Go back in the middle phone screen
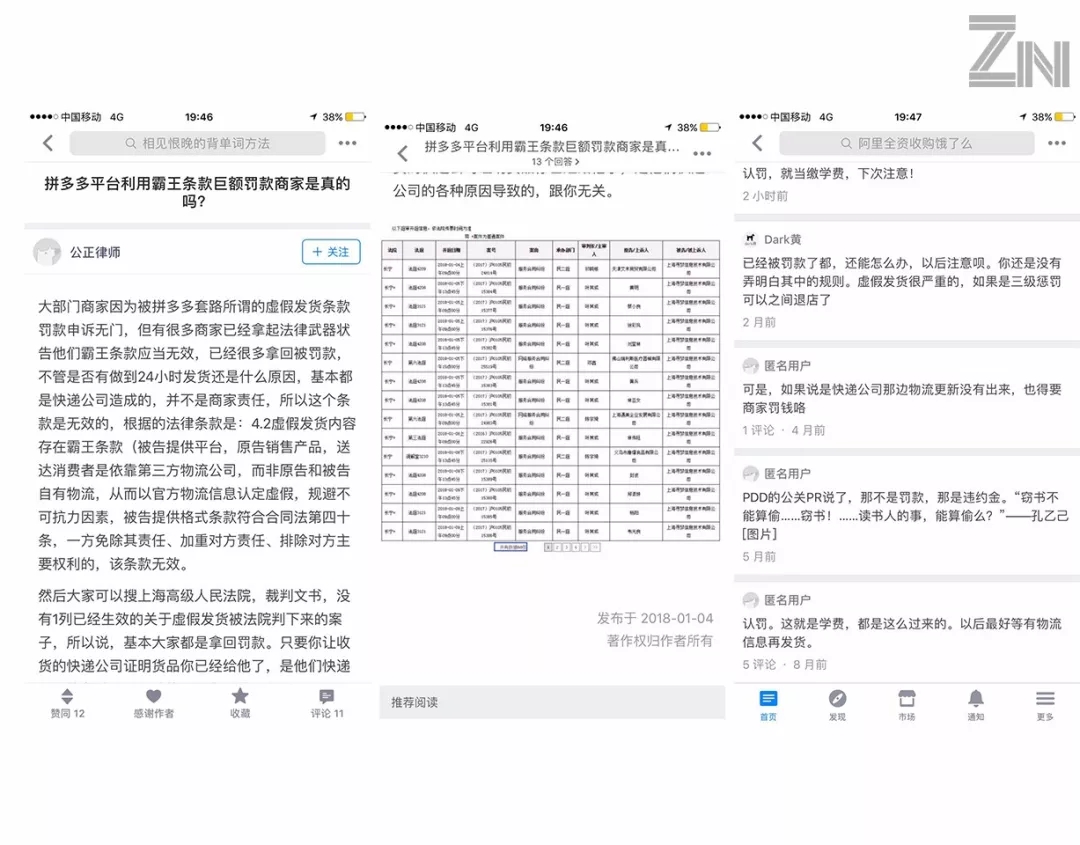The width and height of the screenshot is (1080, 845). pos(402,154)
